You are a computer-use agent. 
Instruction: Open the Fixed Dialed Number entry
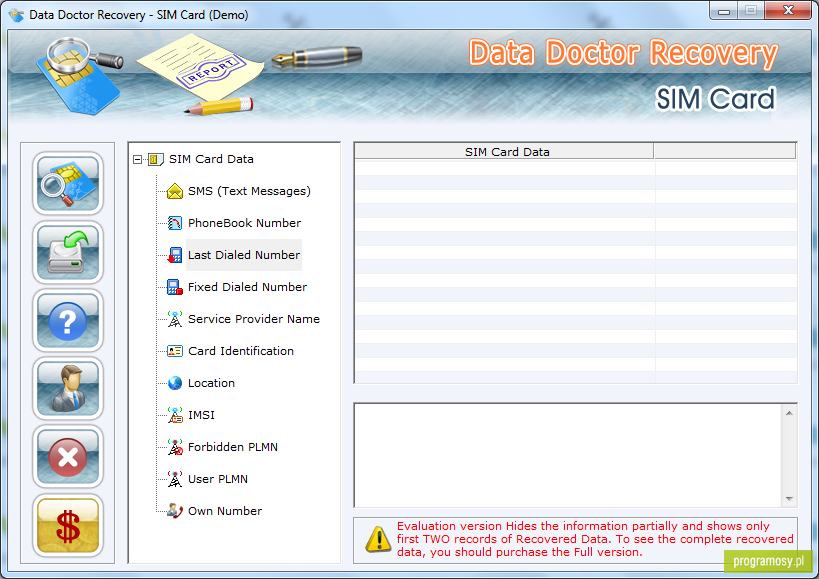click(247, 287)
